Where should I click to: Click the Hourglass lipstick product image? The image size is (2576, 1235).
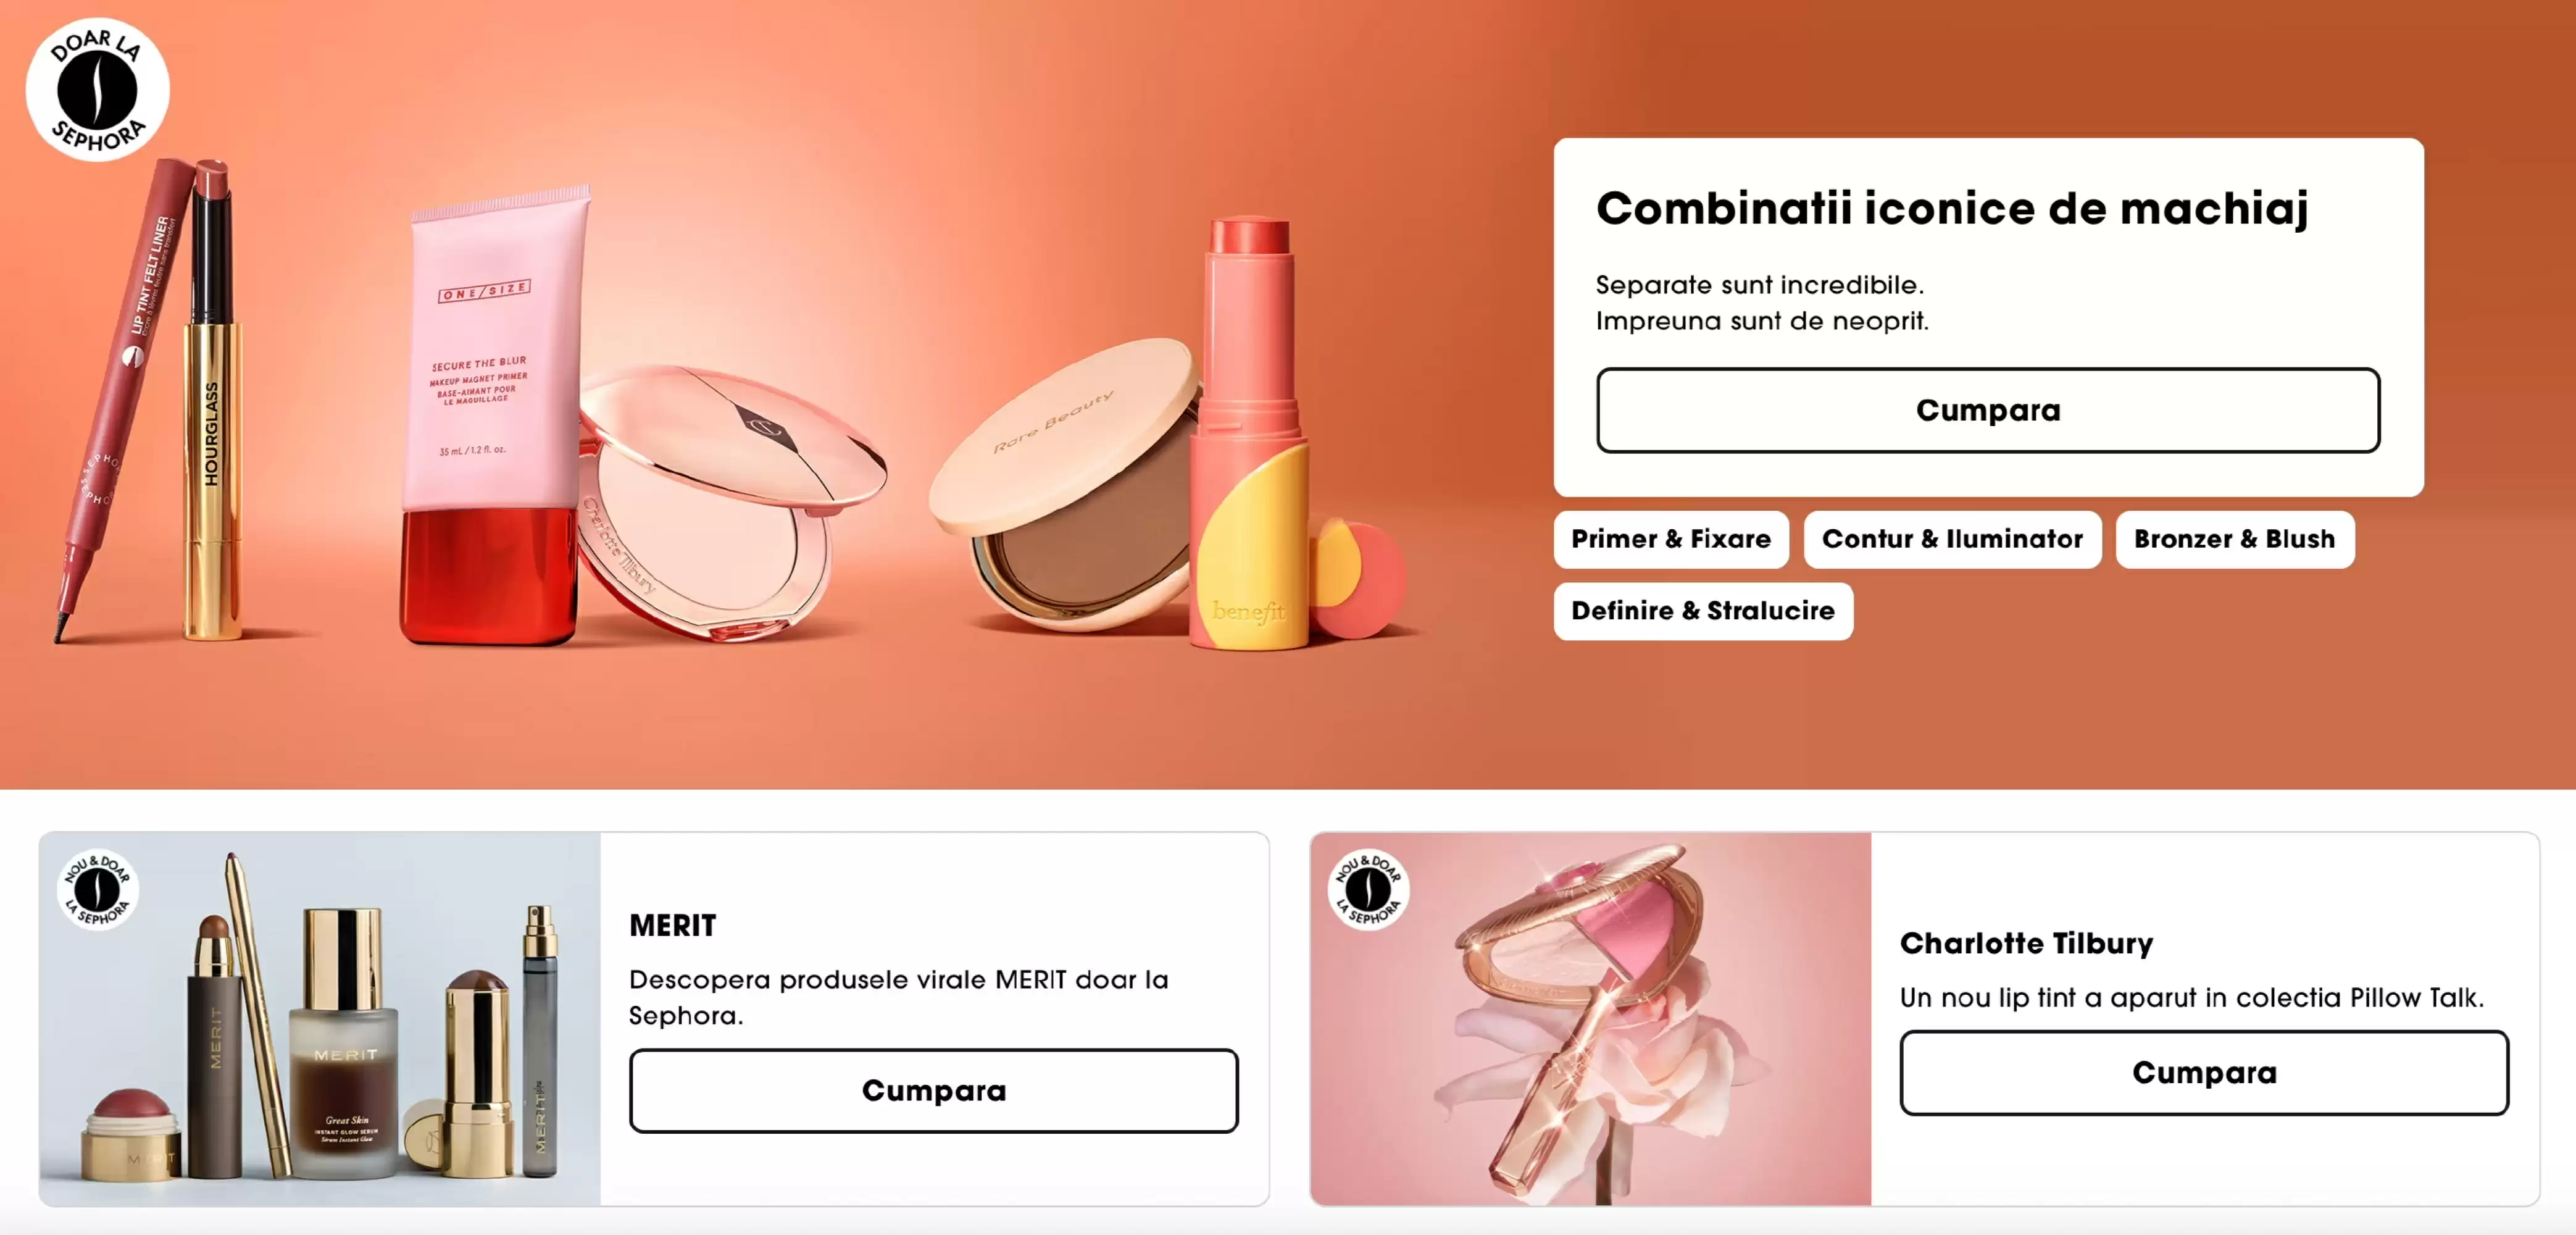213,400
